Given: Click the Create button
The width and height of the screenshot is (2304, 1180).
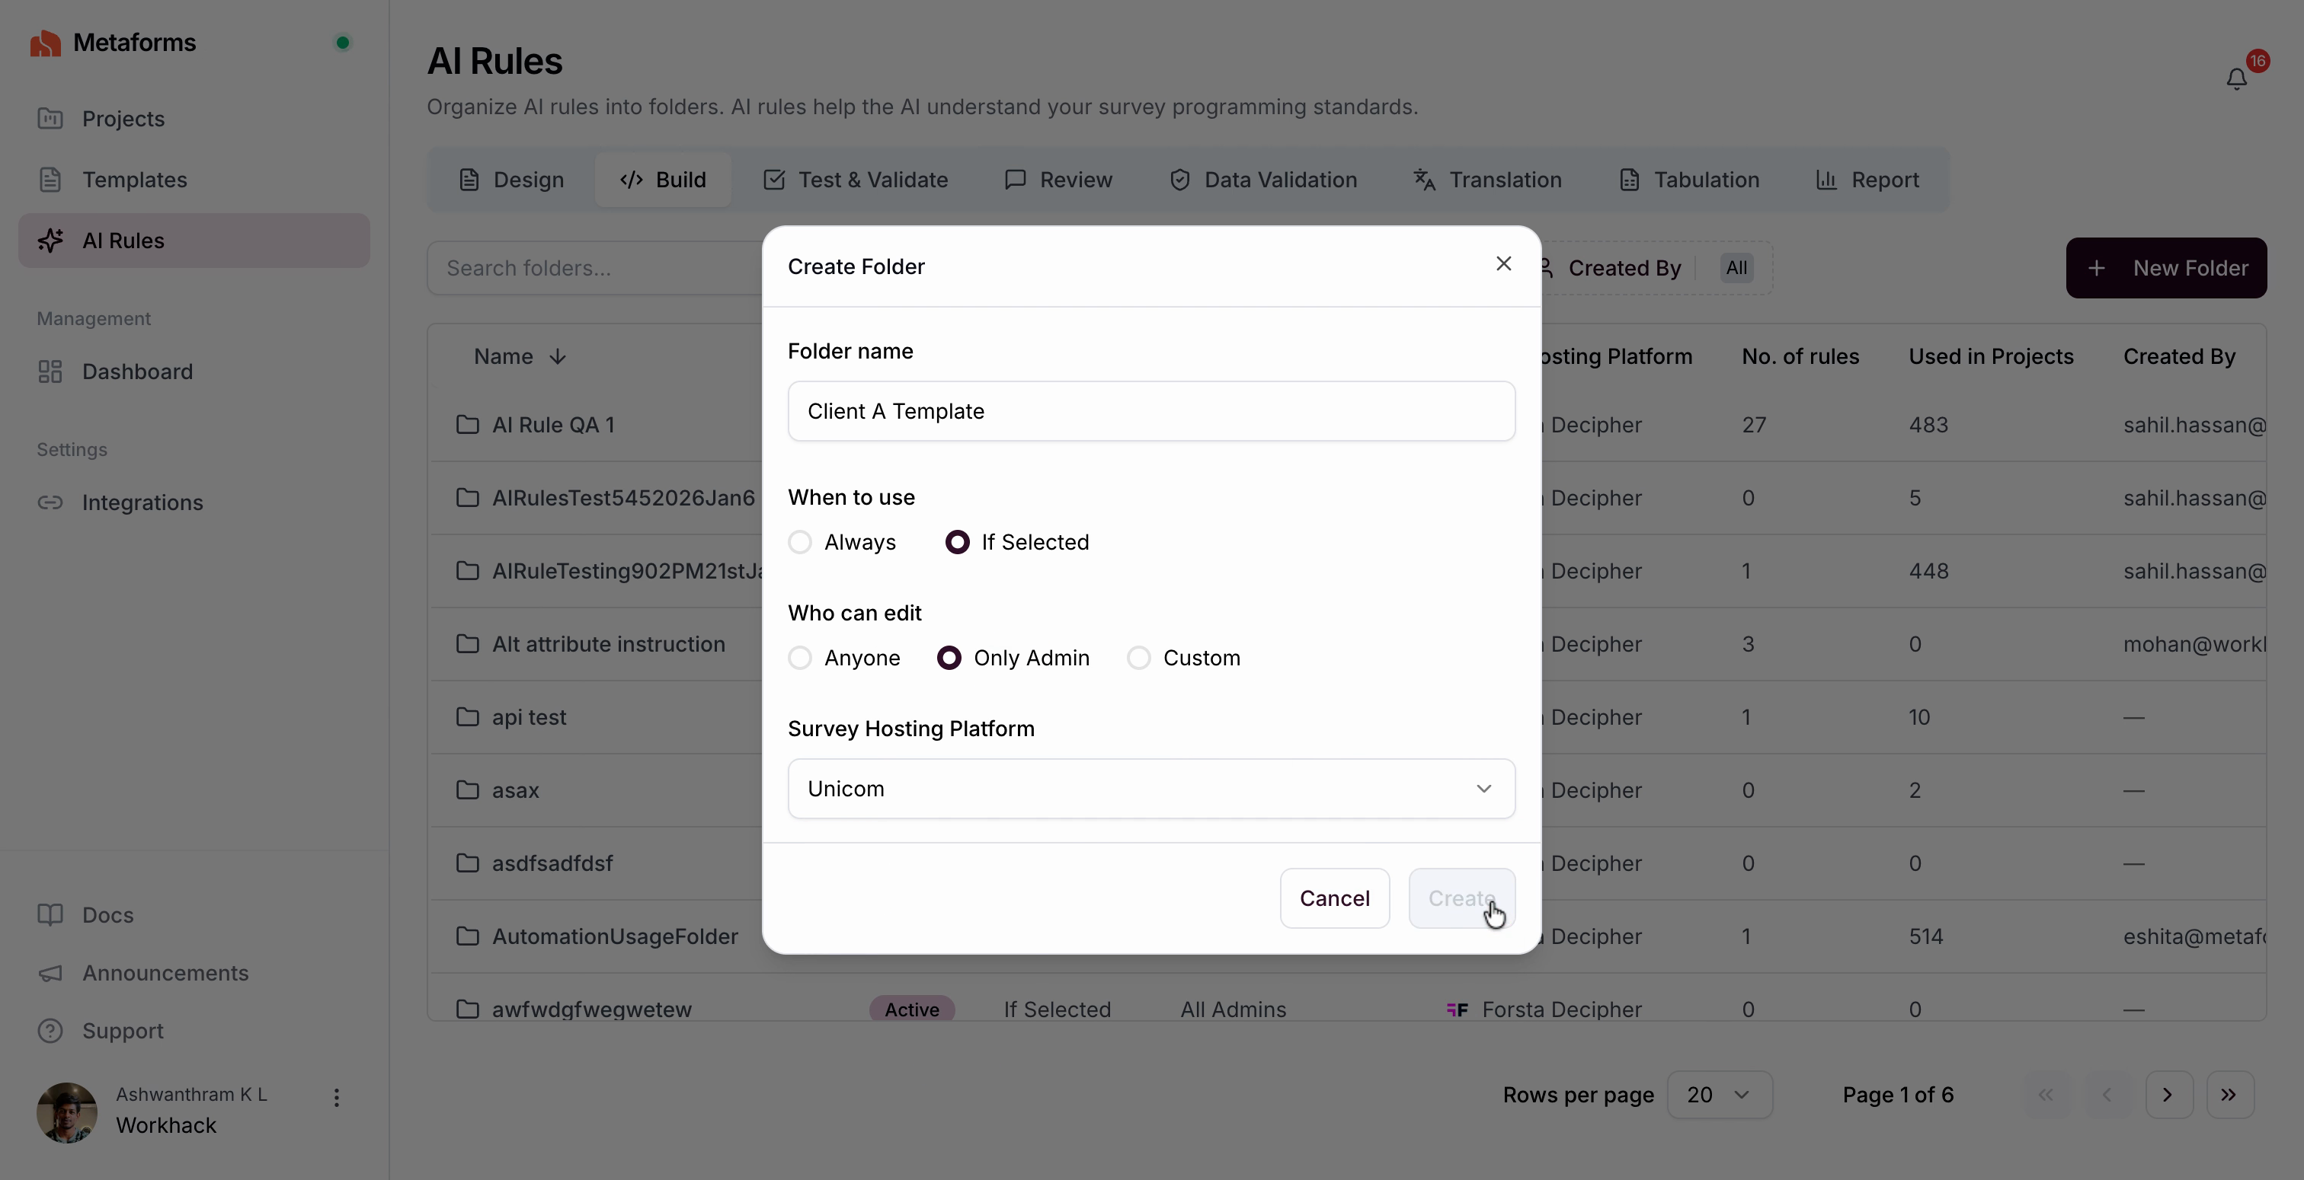Looking at the screenshot, I should [x=1461, y=898].
